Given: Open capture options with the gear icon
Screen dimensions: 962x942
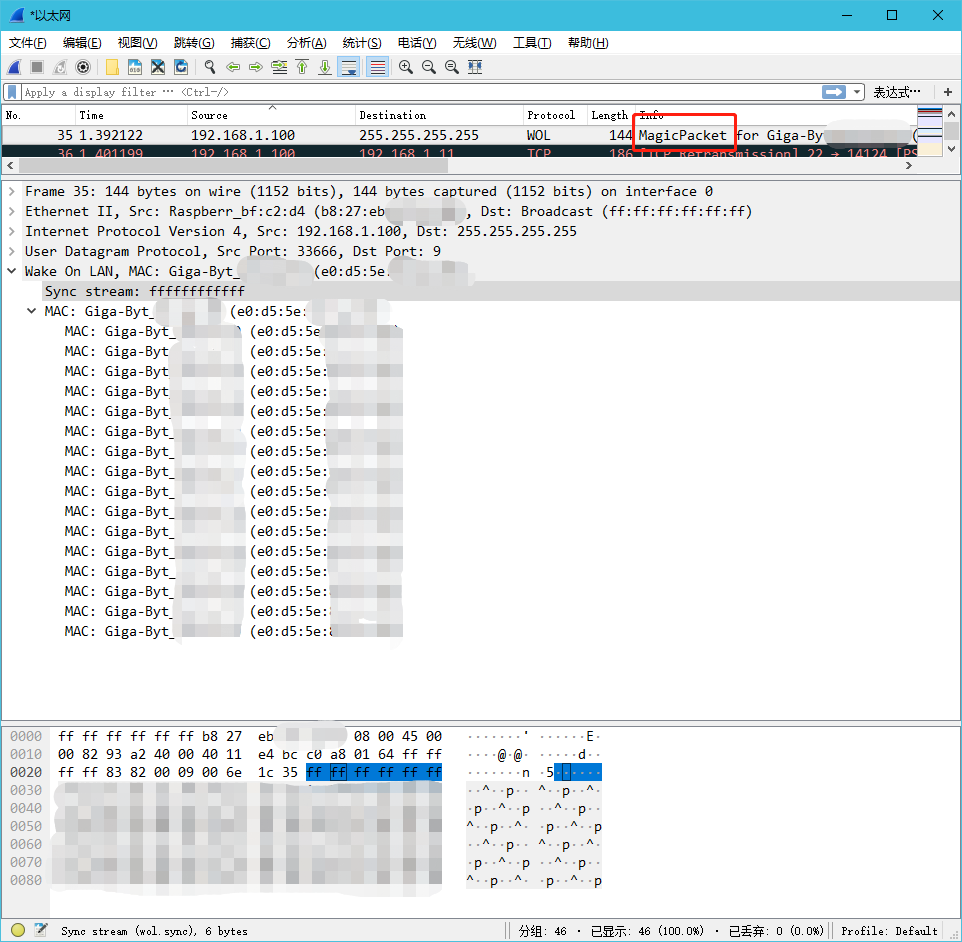Looking at the screenshot, I should (x=83, y=67).
